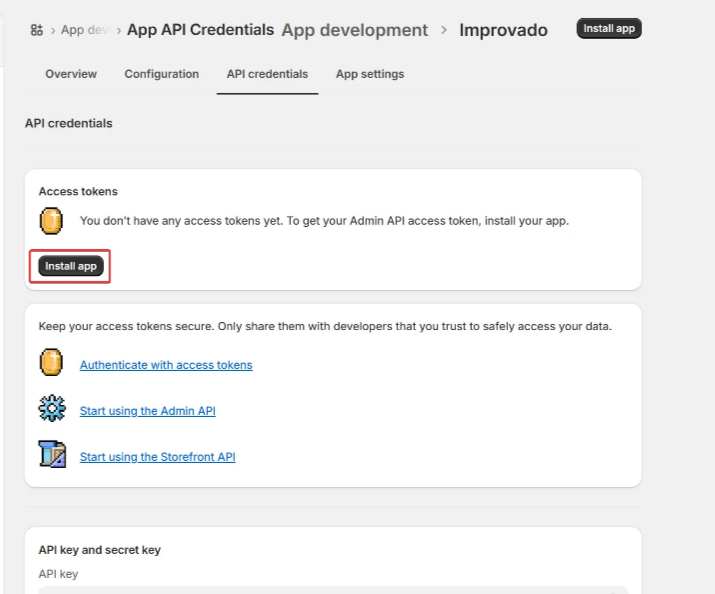The height and width of the screenshot is (594, 715).
Task: Click the API key field
Action: 332,589
